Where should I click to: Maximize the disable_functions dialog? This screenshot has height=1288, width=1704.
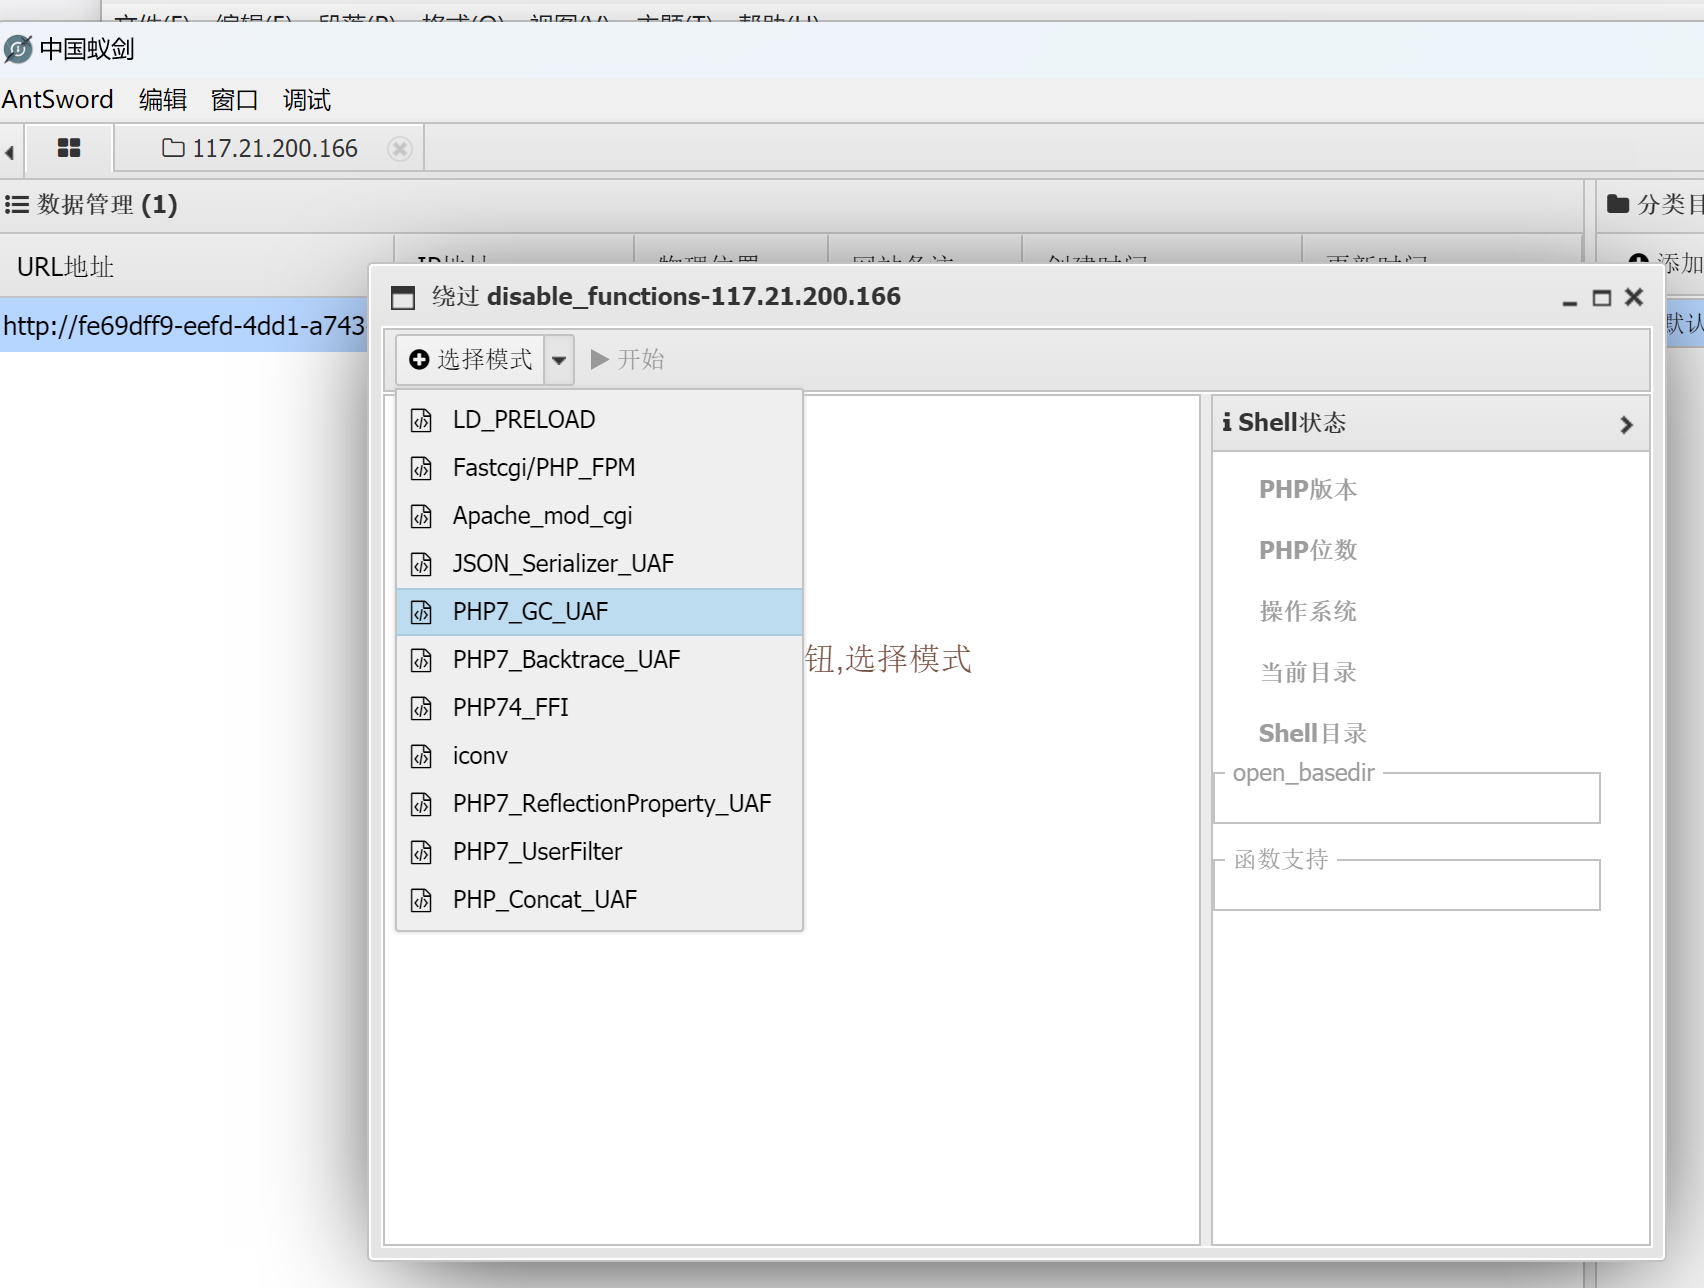(1602, 298)
